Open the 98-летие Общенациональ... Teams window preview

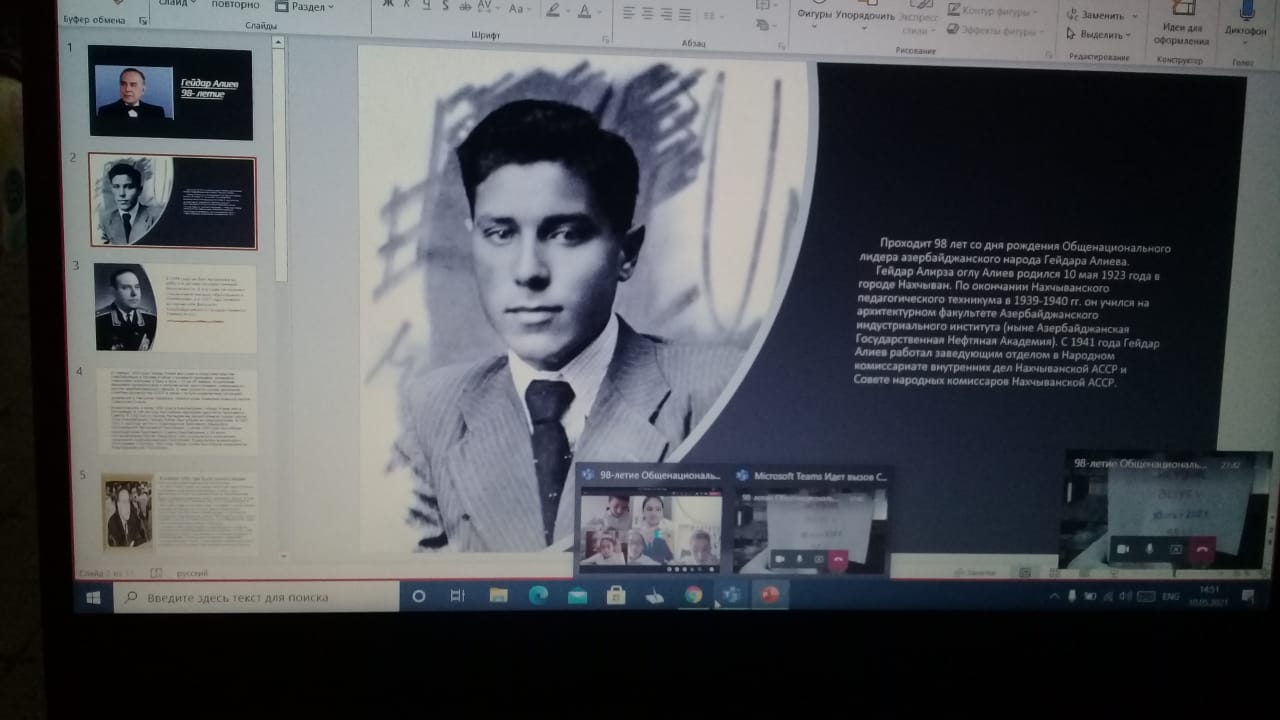(652, 520)
